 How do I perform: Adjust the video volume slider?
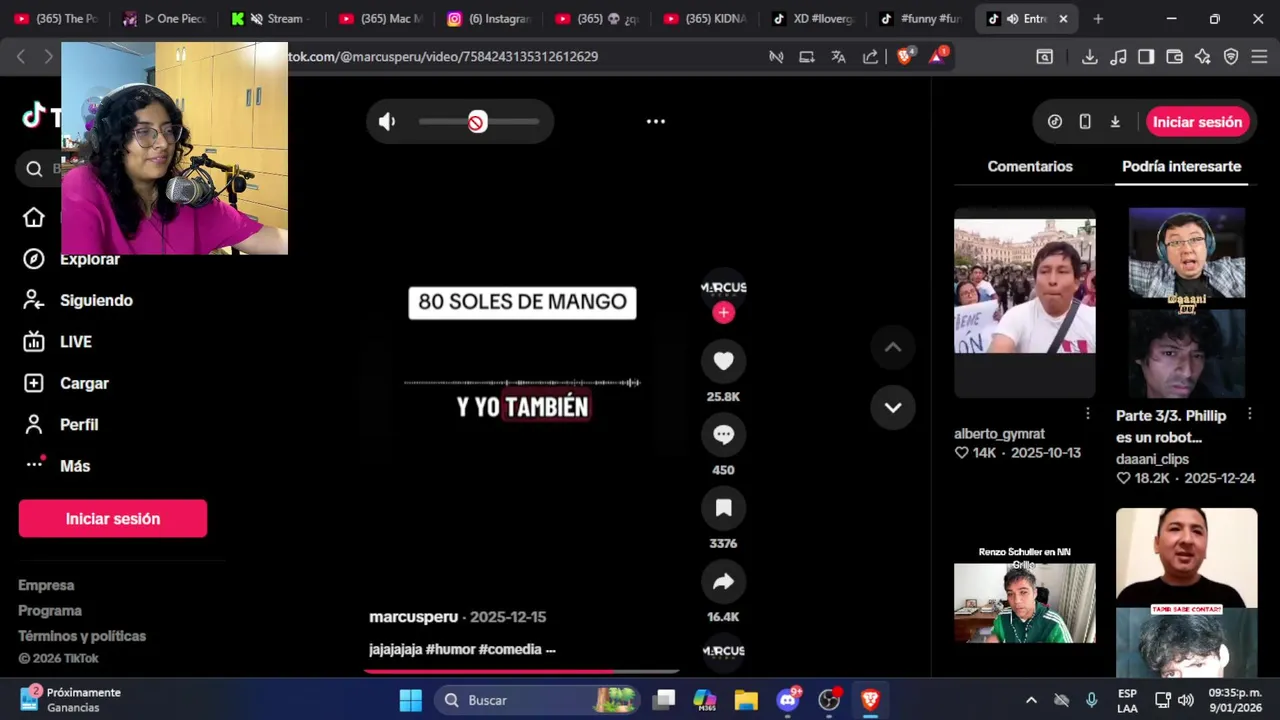[x=479, y=122]
